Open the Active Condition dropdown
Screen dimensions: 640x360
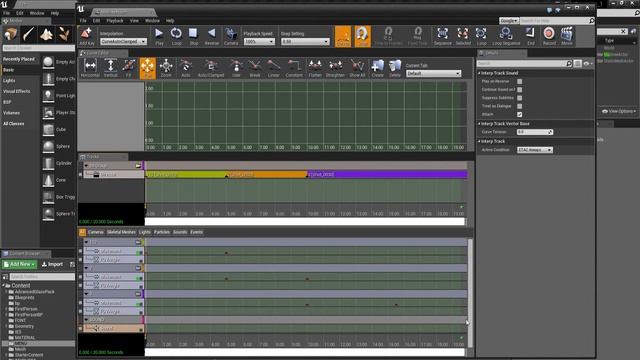coord(535,150)
